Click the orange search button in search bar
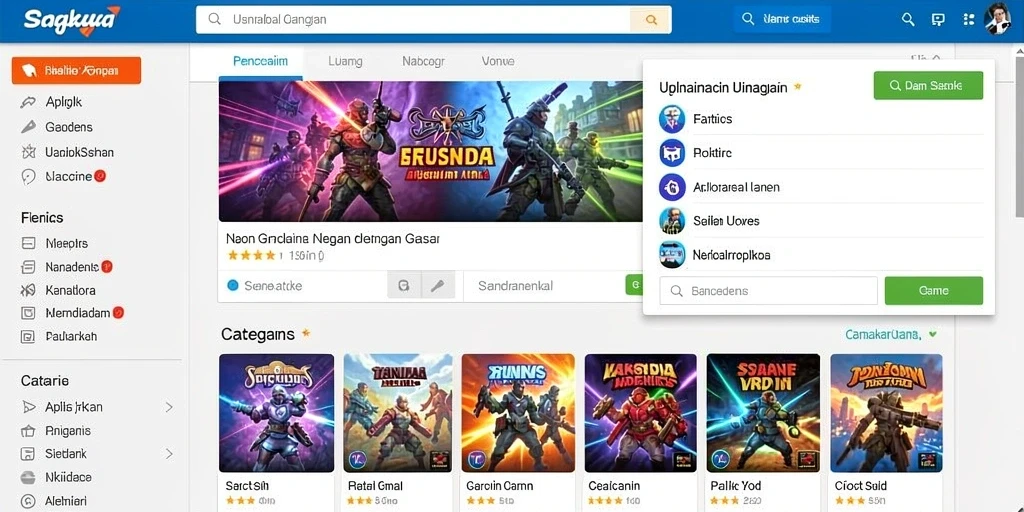 point(650,20)
